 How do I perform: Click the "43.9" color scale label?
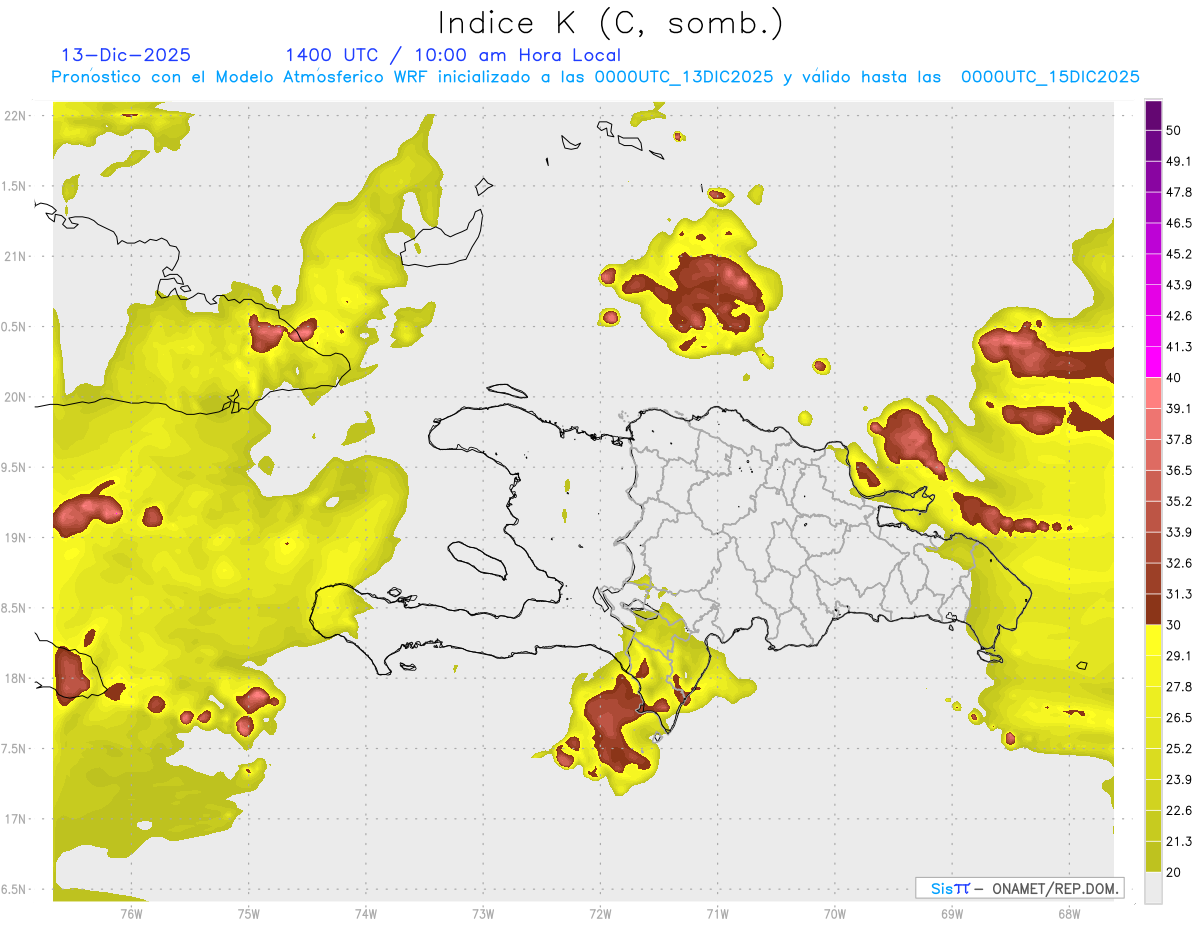pyautogui.click(x=1179, y=285)
